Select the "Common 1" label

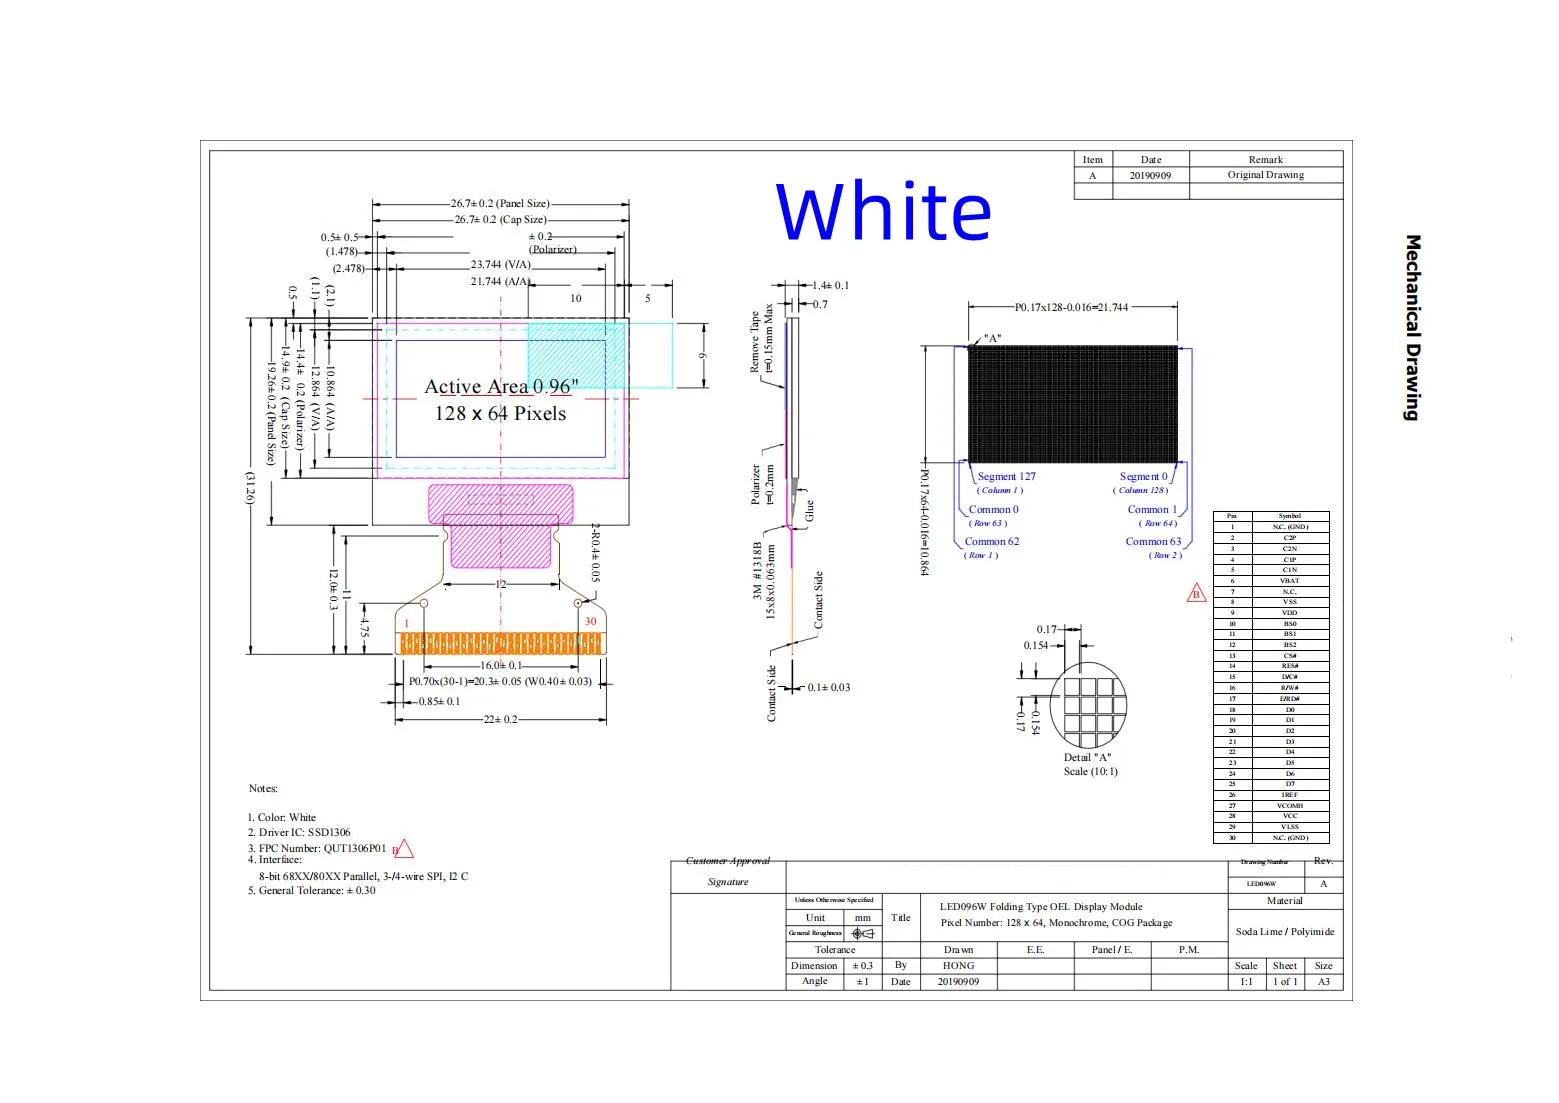tap(1152, 509)
